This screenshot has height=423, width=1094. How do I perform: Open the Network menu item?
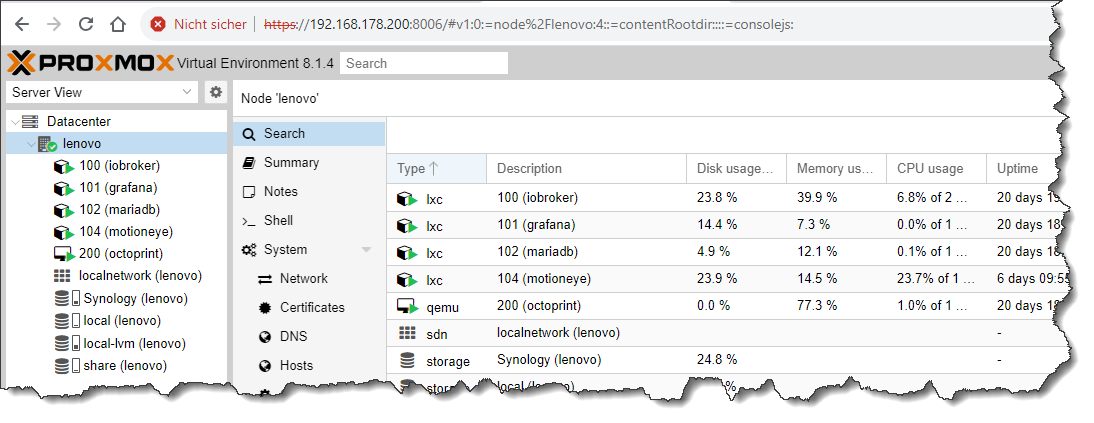(309, 279)
